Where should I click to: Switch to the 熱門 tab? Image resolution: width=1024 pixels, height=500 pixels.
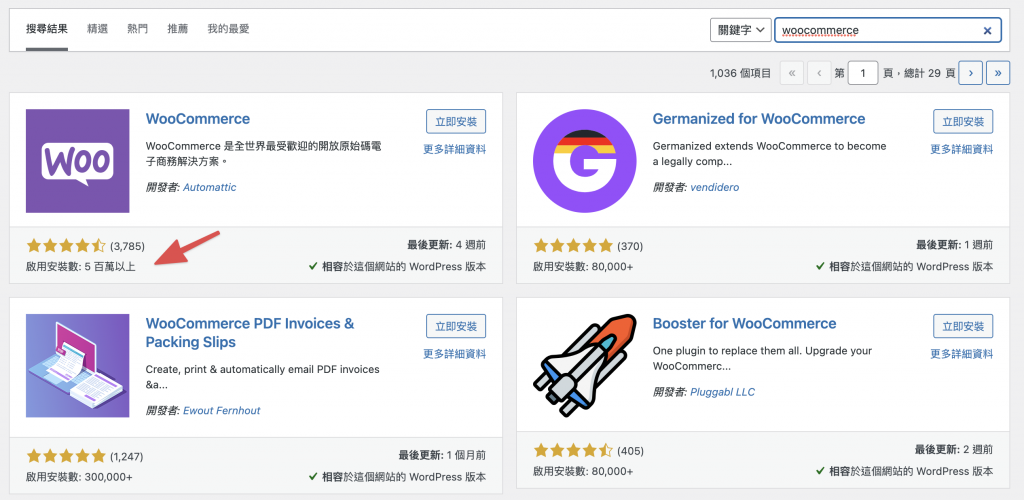[x=138, y=29]
